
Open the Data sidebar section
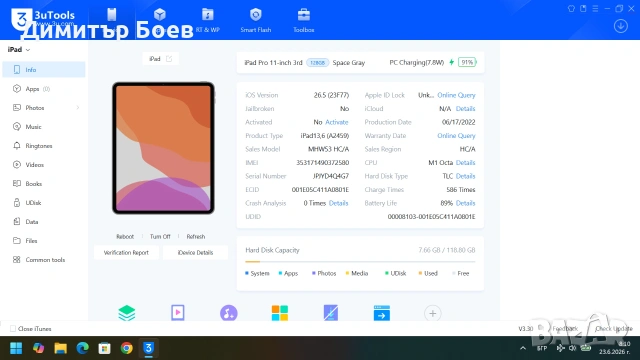[x=44, y=222]
